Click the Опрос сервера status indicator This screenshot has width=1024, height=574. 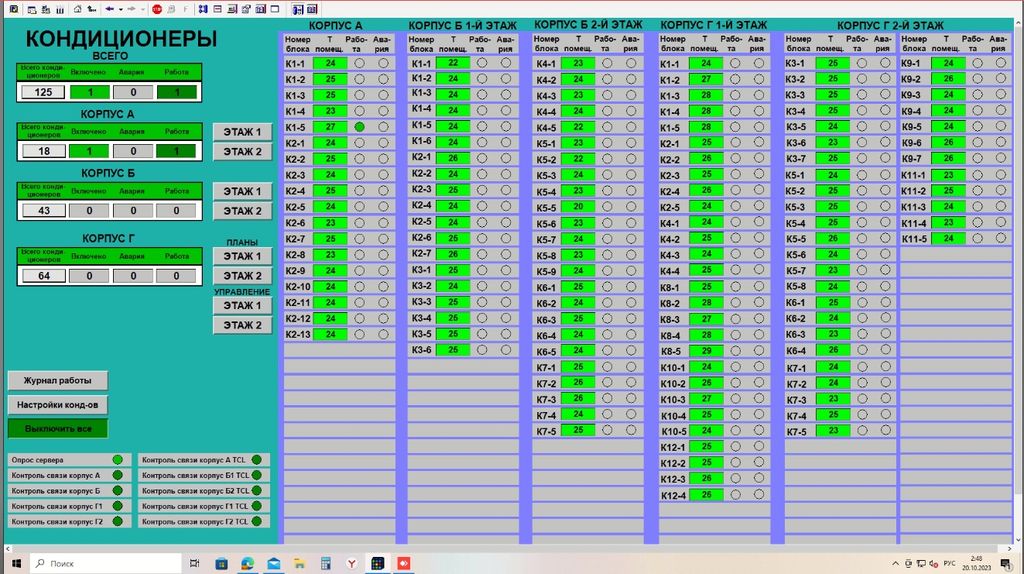click(118, 460)
